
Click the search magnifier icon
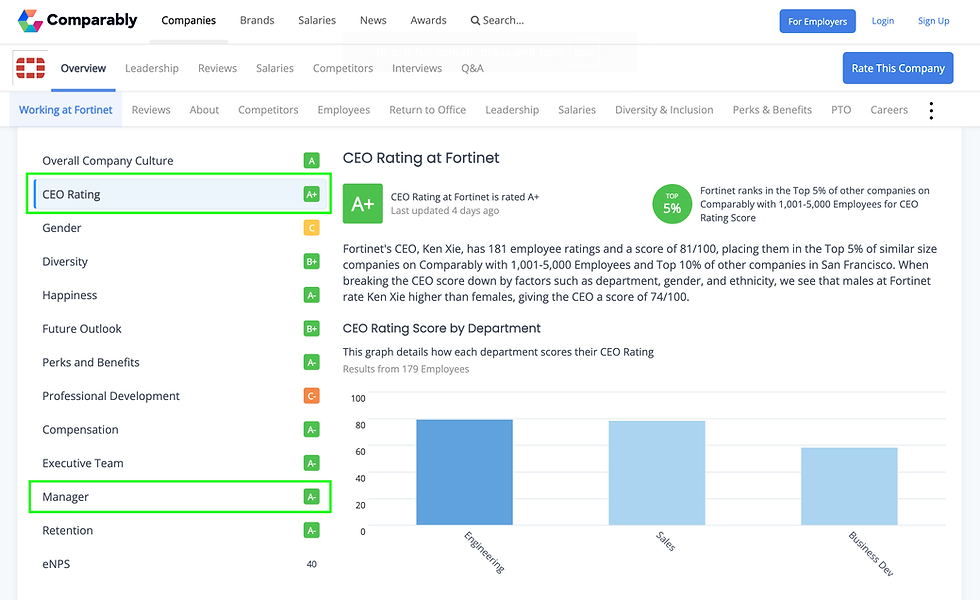click(x=475, y=21)
